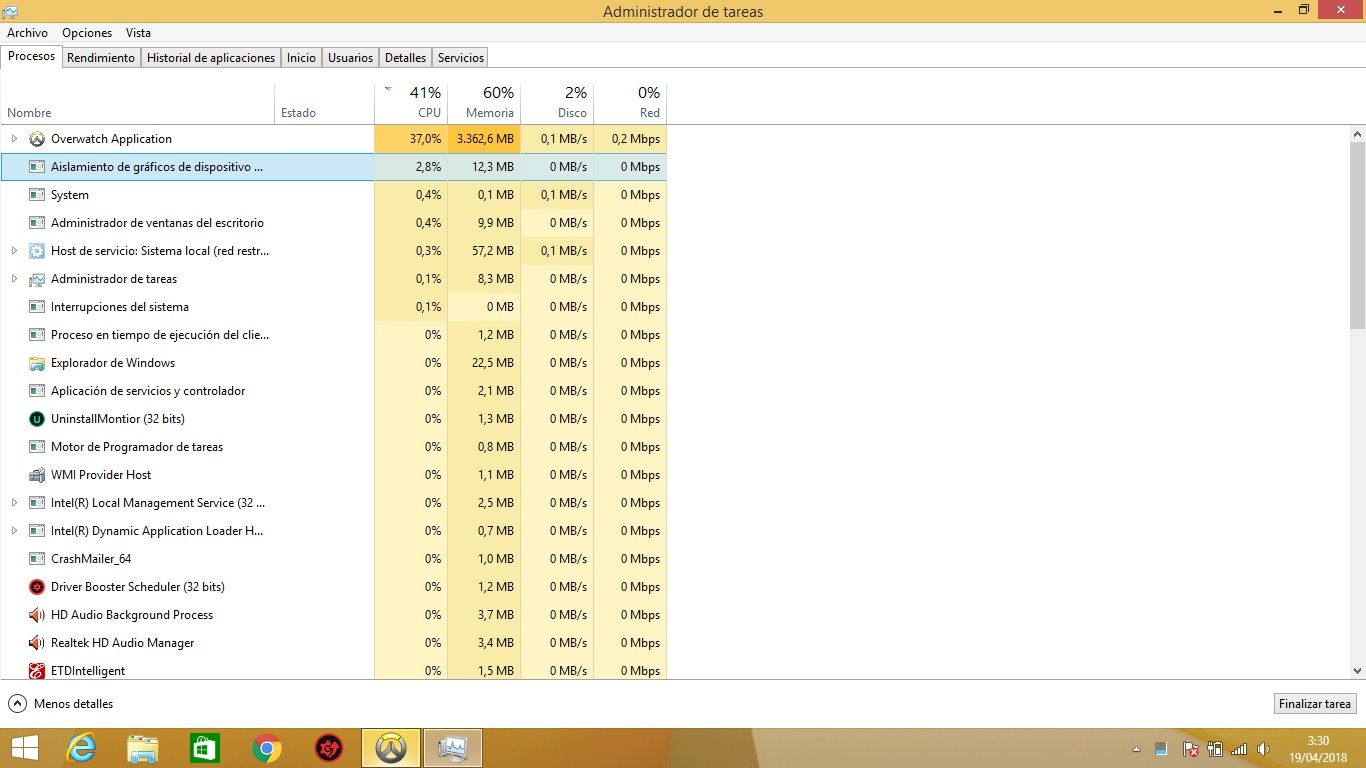
Task: Show hidden icons in the system tray
Action: 1136,748
